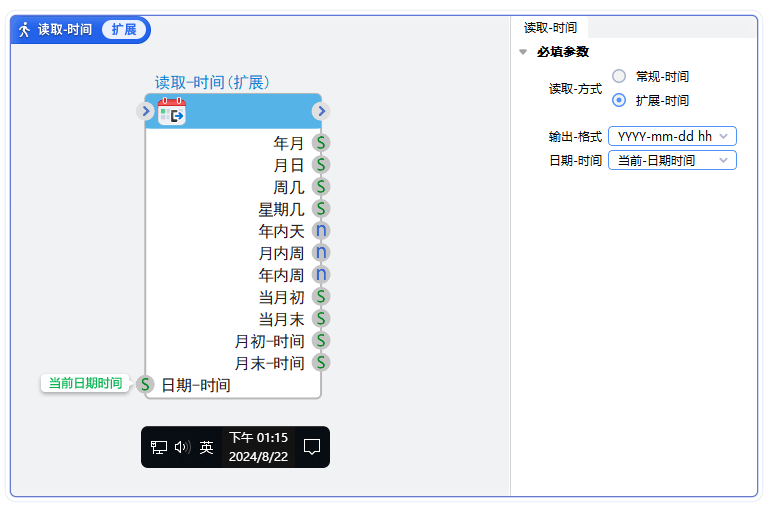
Task: Click the right output arrow on node
Action: click(321, 111)
